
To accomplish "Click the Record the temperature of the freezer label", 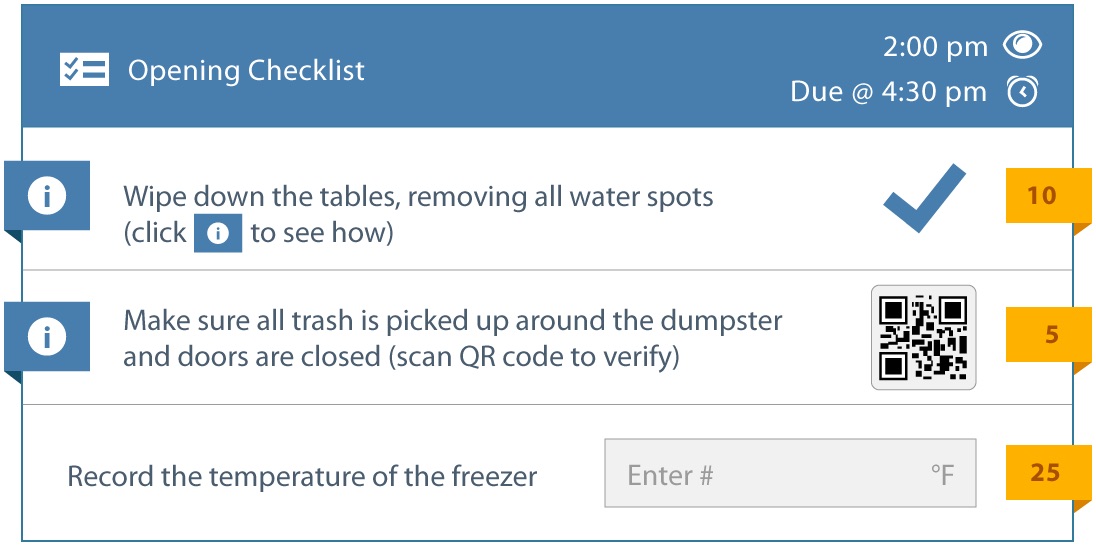I will 302,475.
